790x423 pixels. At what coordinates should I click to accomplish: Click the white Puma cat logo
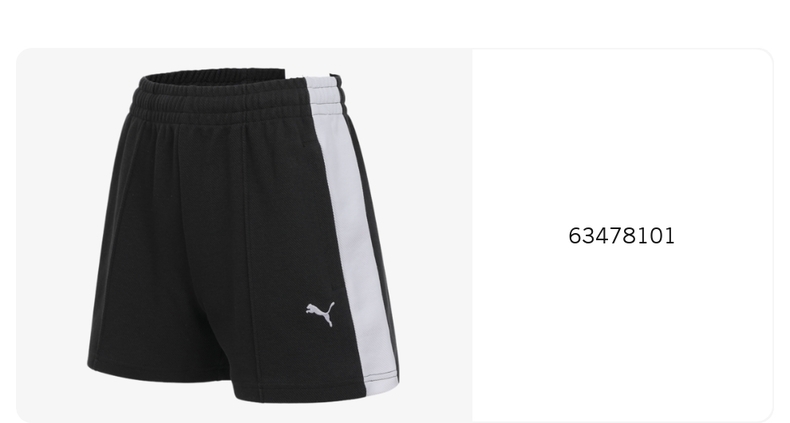tap(320, 314)
